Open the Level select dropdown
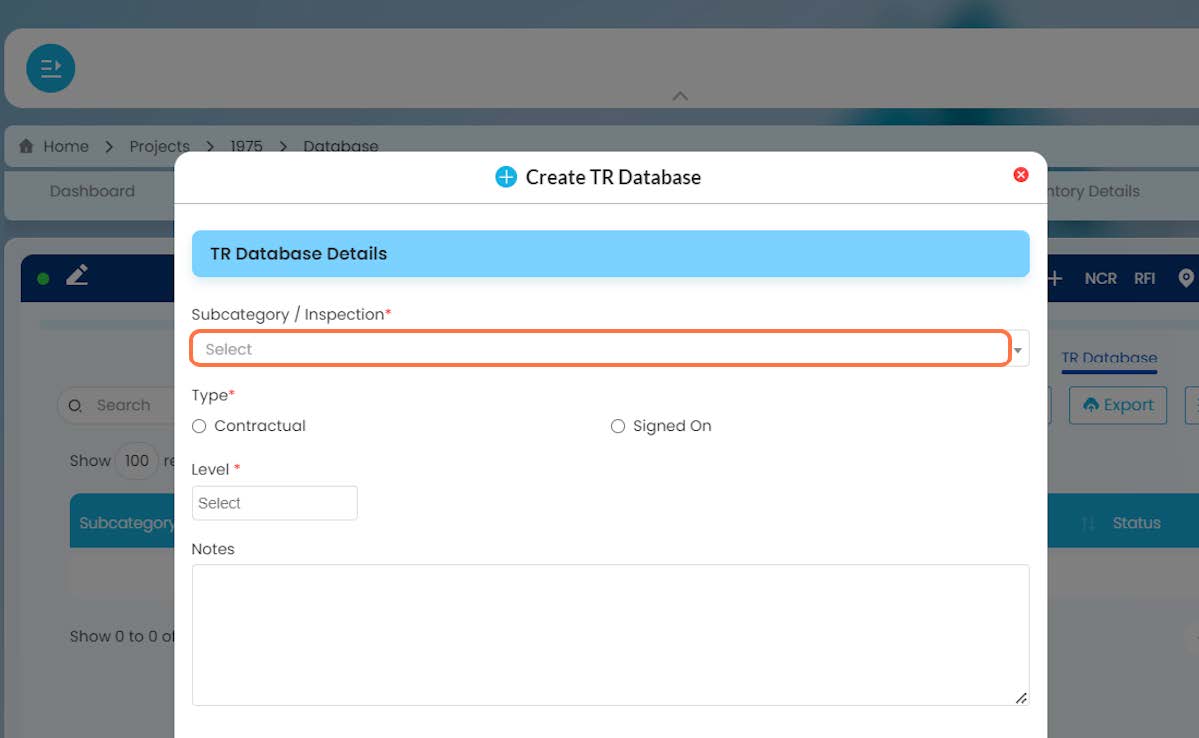 click(275, 503)
